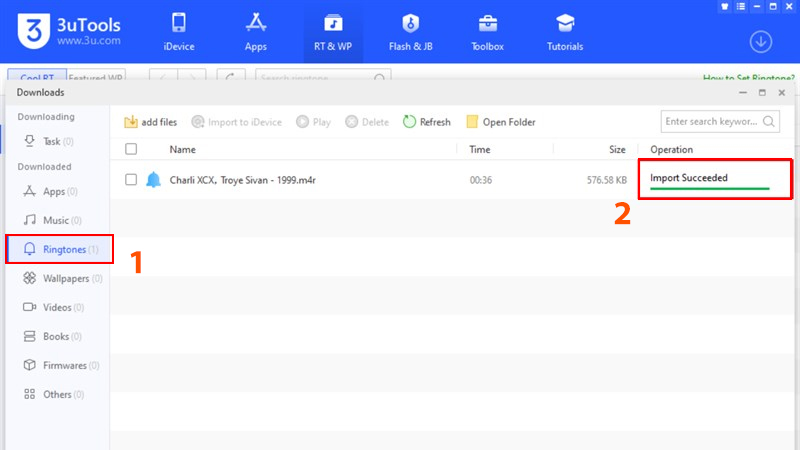Refresh the downloads list

427,122
